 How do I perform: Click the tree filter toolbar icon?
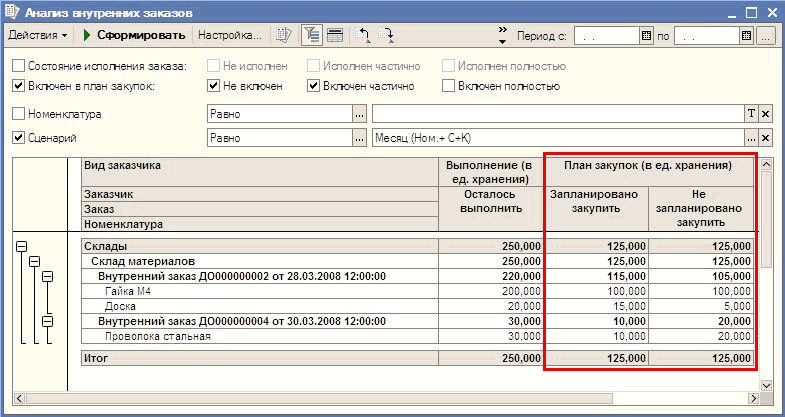pyautogui.click(x=311, y=35)
